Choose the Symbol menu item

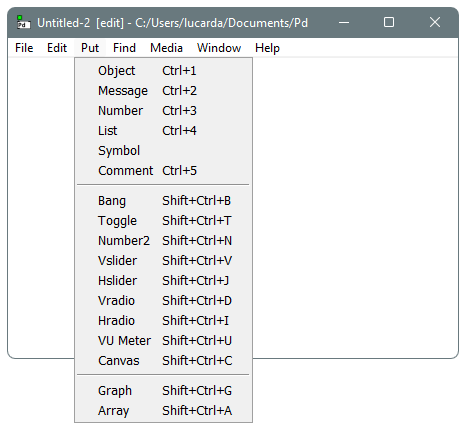[x=163, y=151]
